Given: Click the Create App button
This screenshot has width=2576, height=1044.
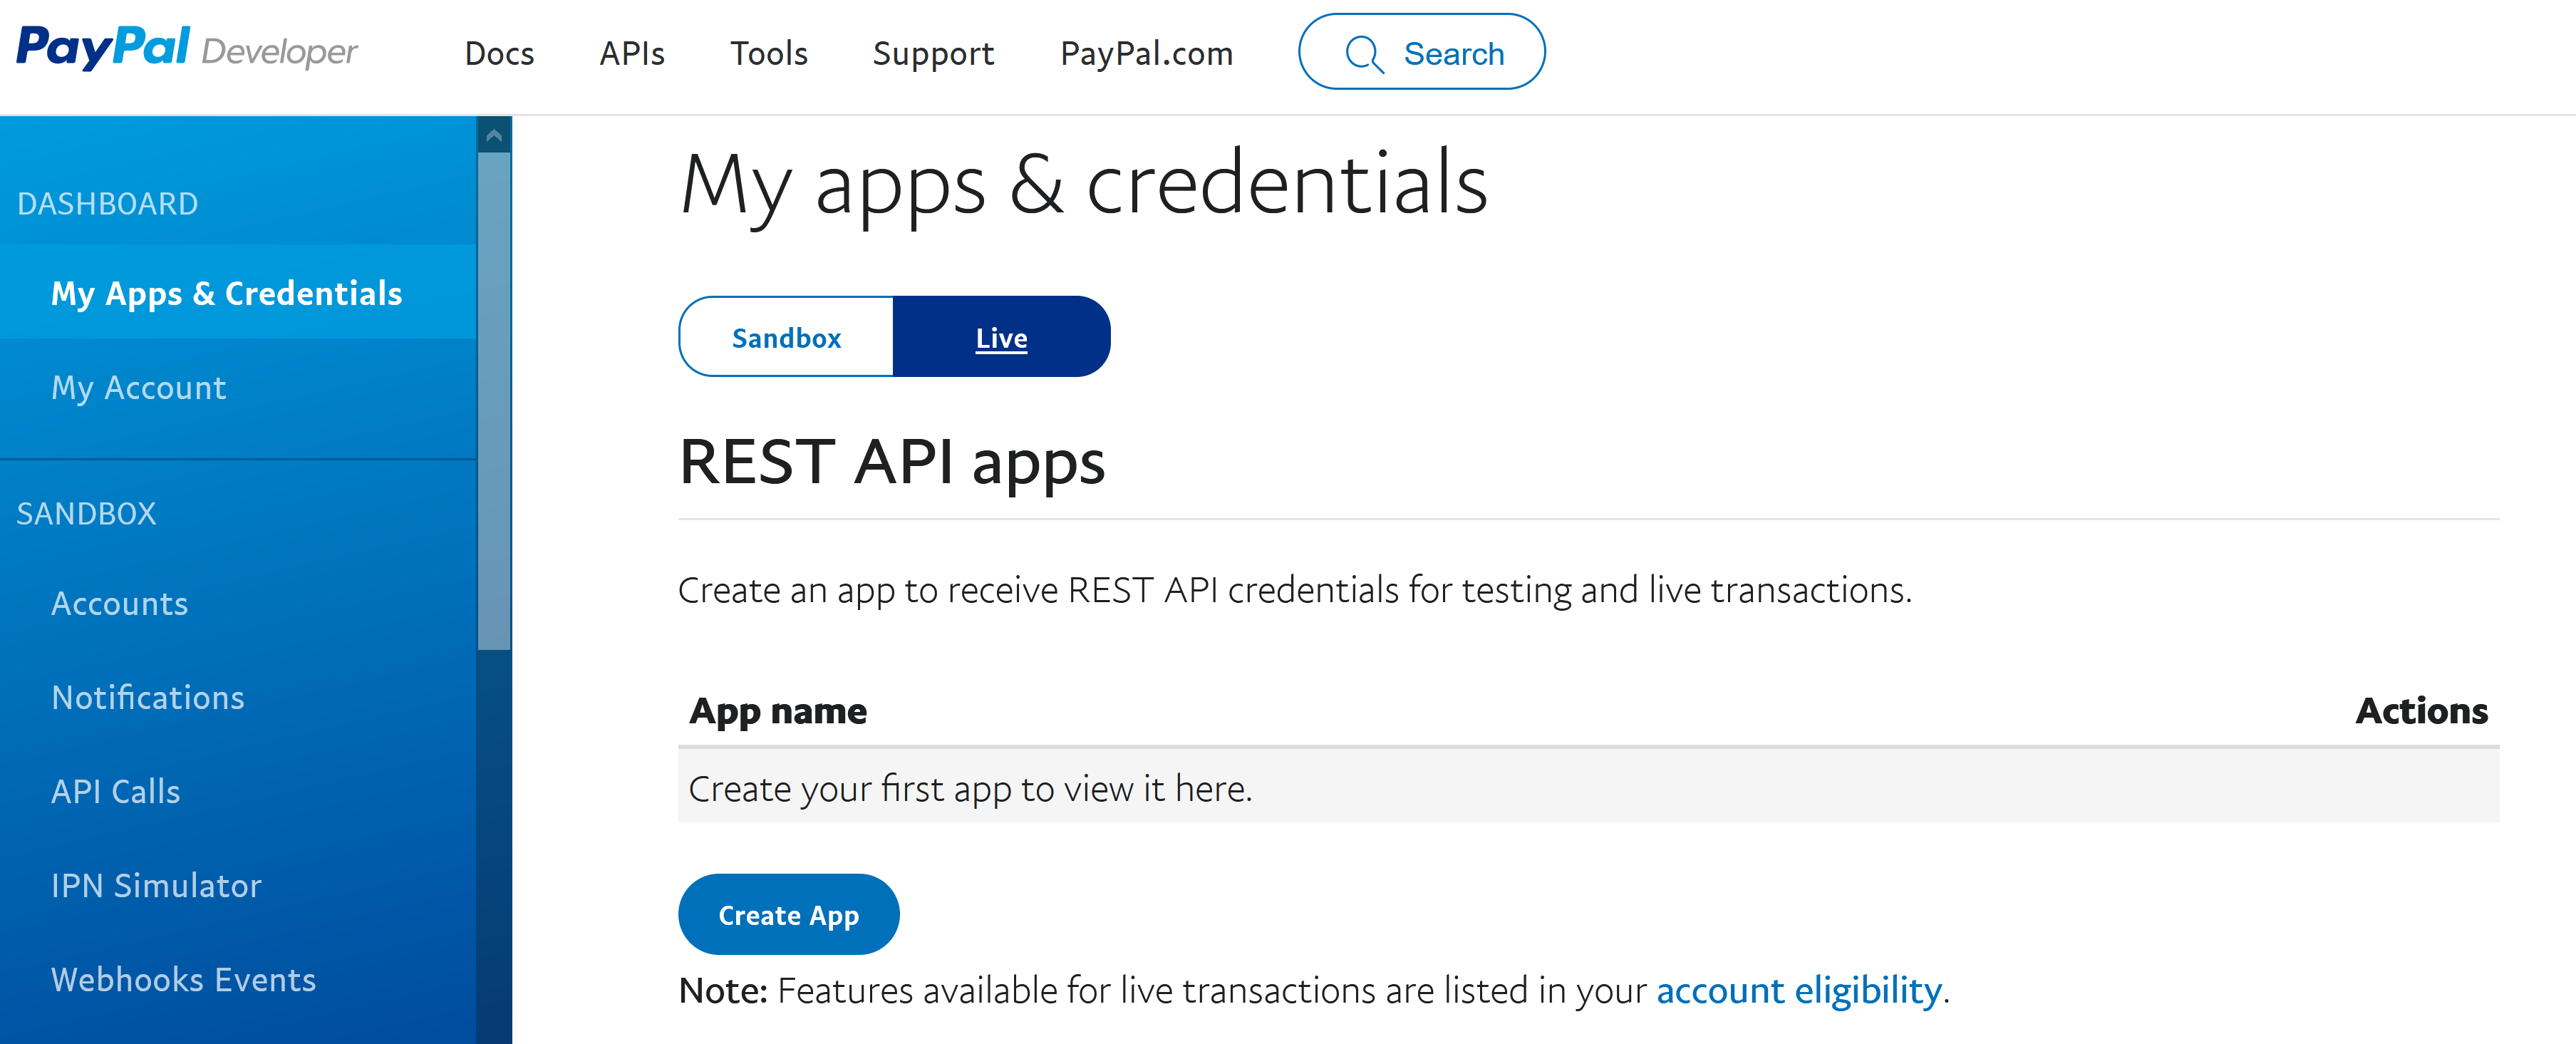Looking at the screenshot, I should (788, 914).
